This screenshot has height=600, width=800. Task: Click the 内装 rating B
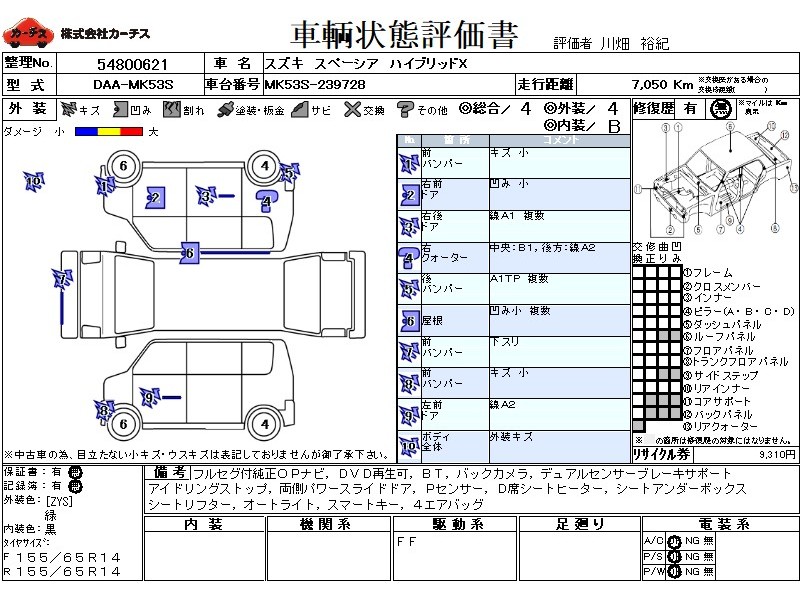pos(614,126)
